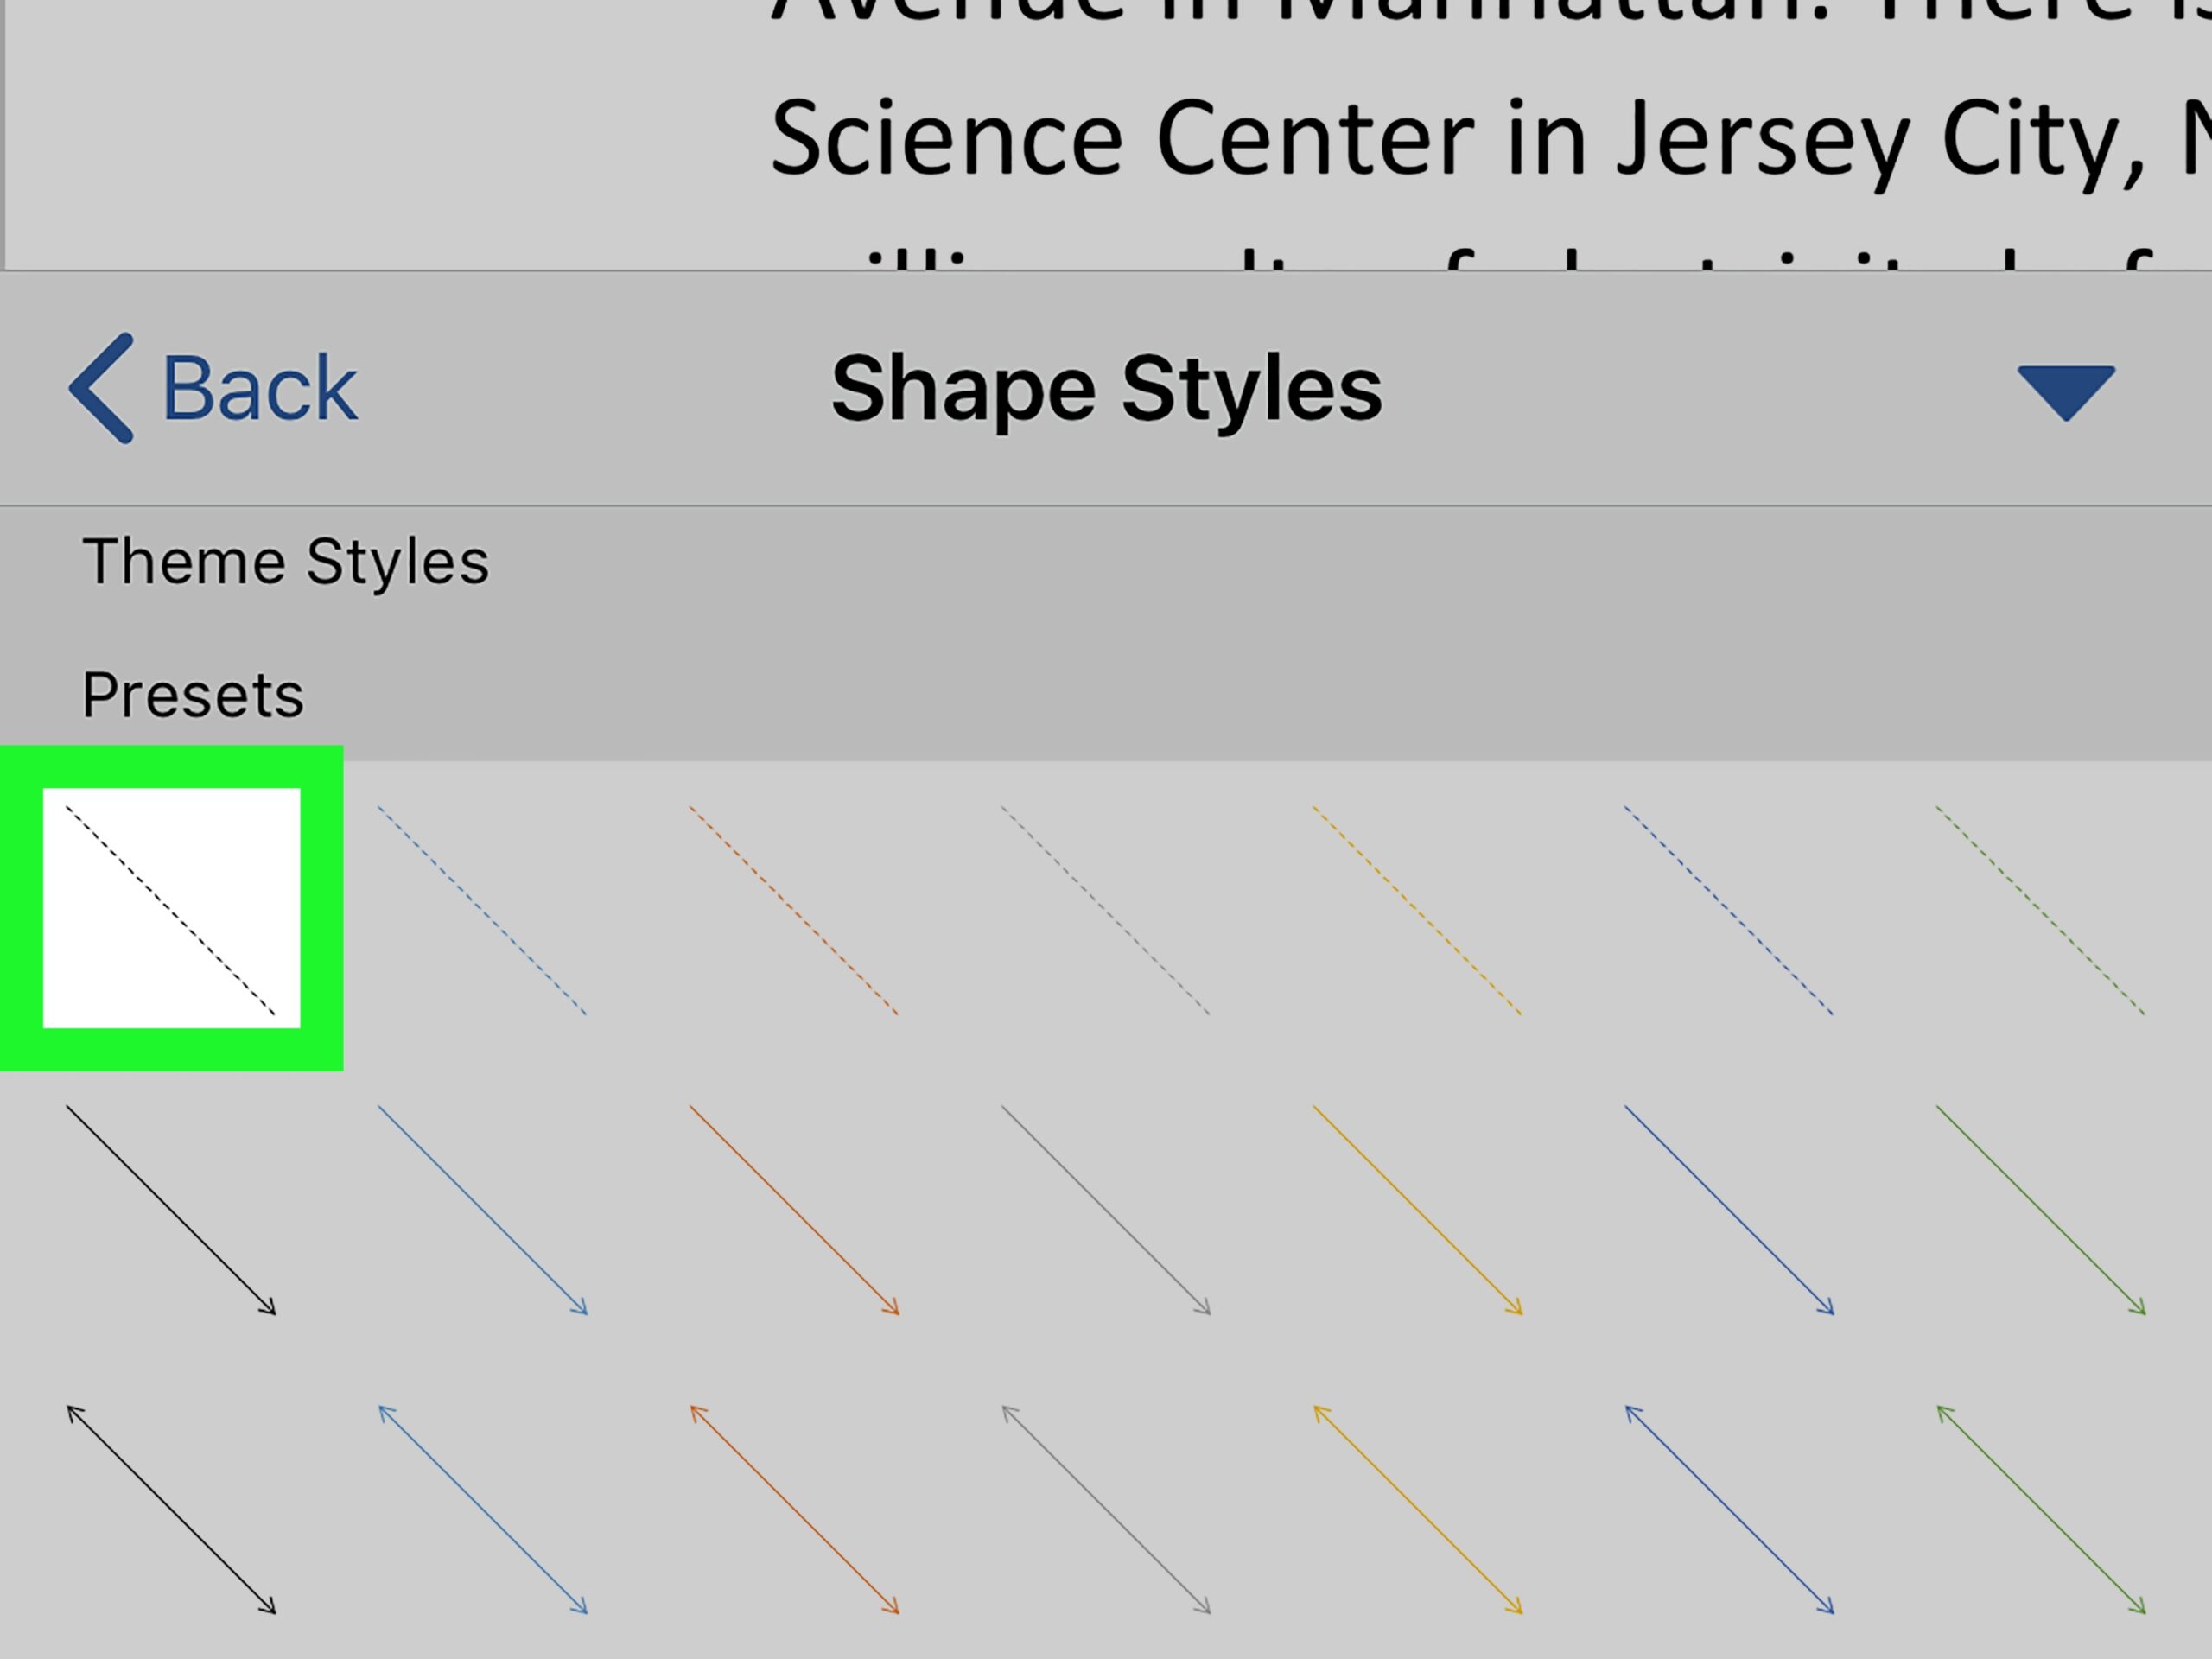This screenshot has height=1659, width=2212.
Task: Choose the dark blue dashed line preset
Action: coord(1729,910)
